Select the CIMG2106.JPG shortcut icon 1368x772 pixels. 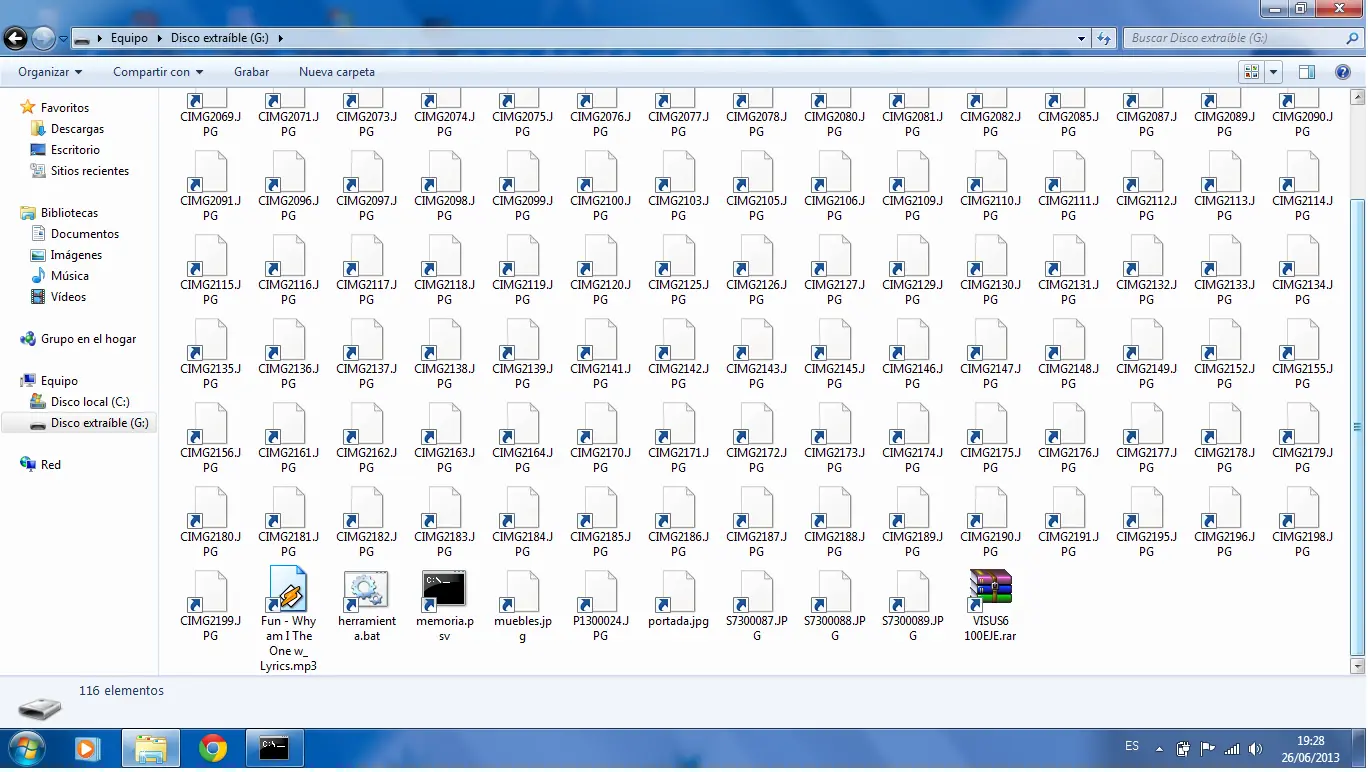click(834, 171)
